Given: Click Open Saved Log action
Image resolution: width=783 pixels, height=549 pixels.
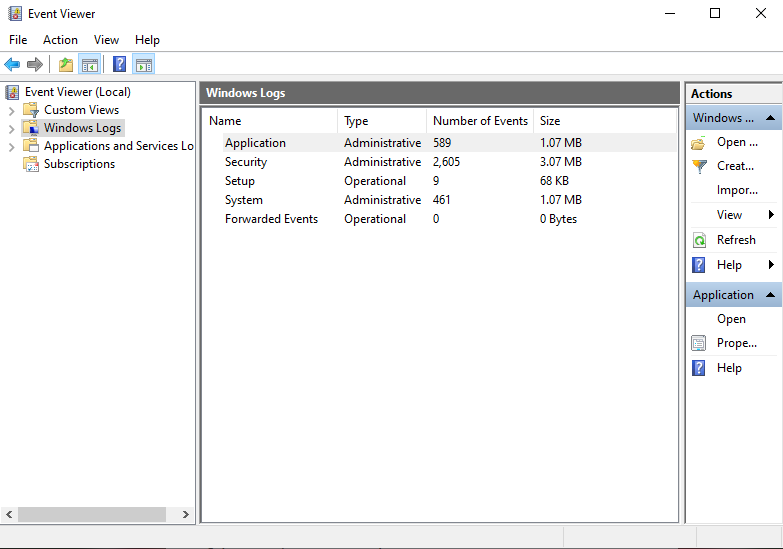Looking at the screenshot, I should (737, 142).
